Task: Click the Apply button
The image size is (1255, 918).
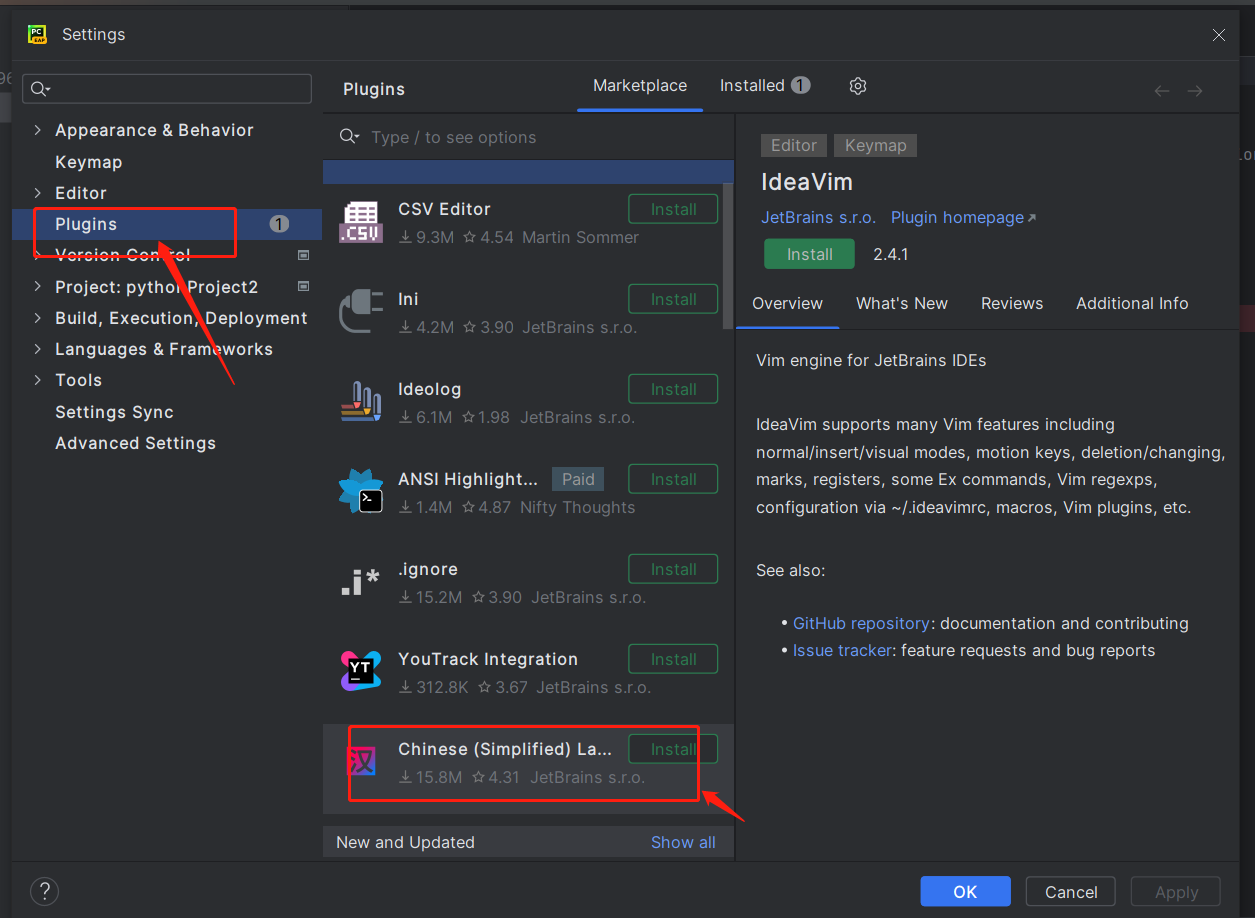Action: pos(1176,892)
